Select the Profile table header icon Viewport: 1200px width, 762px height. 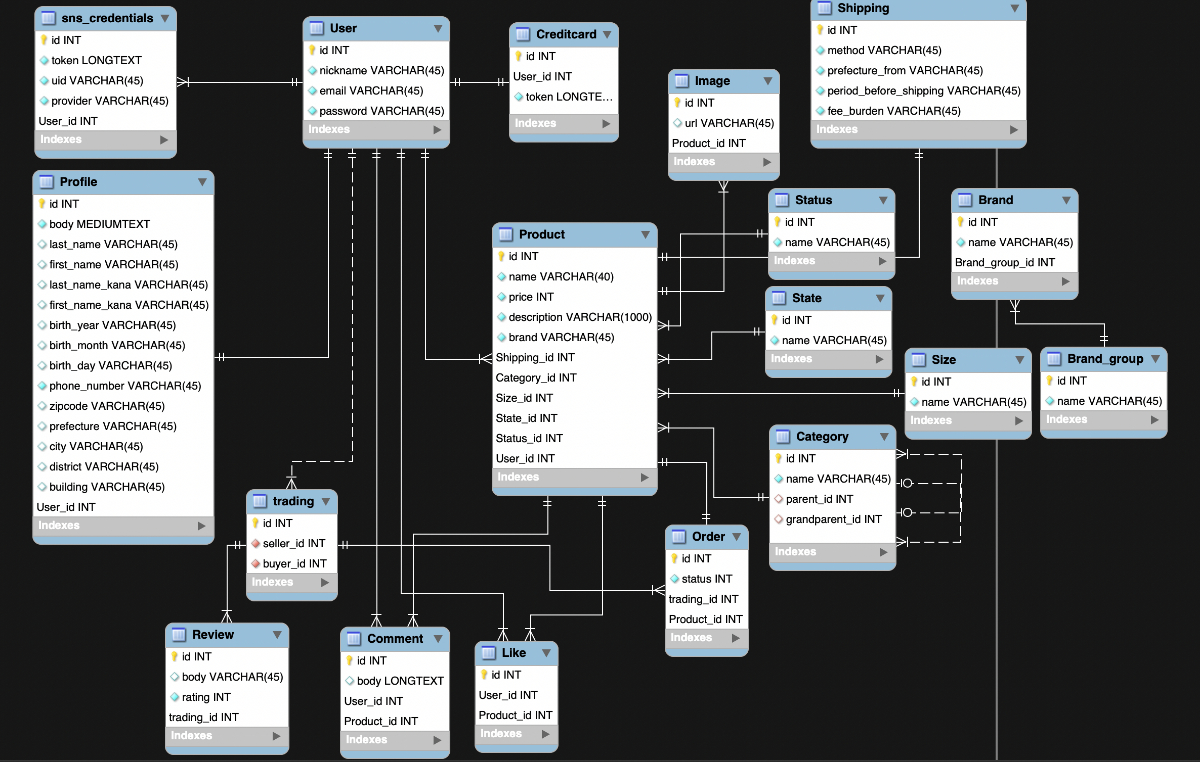tap(46, 182)
